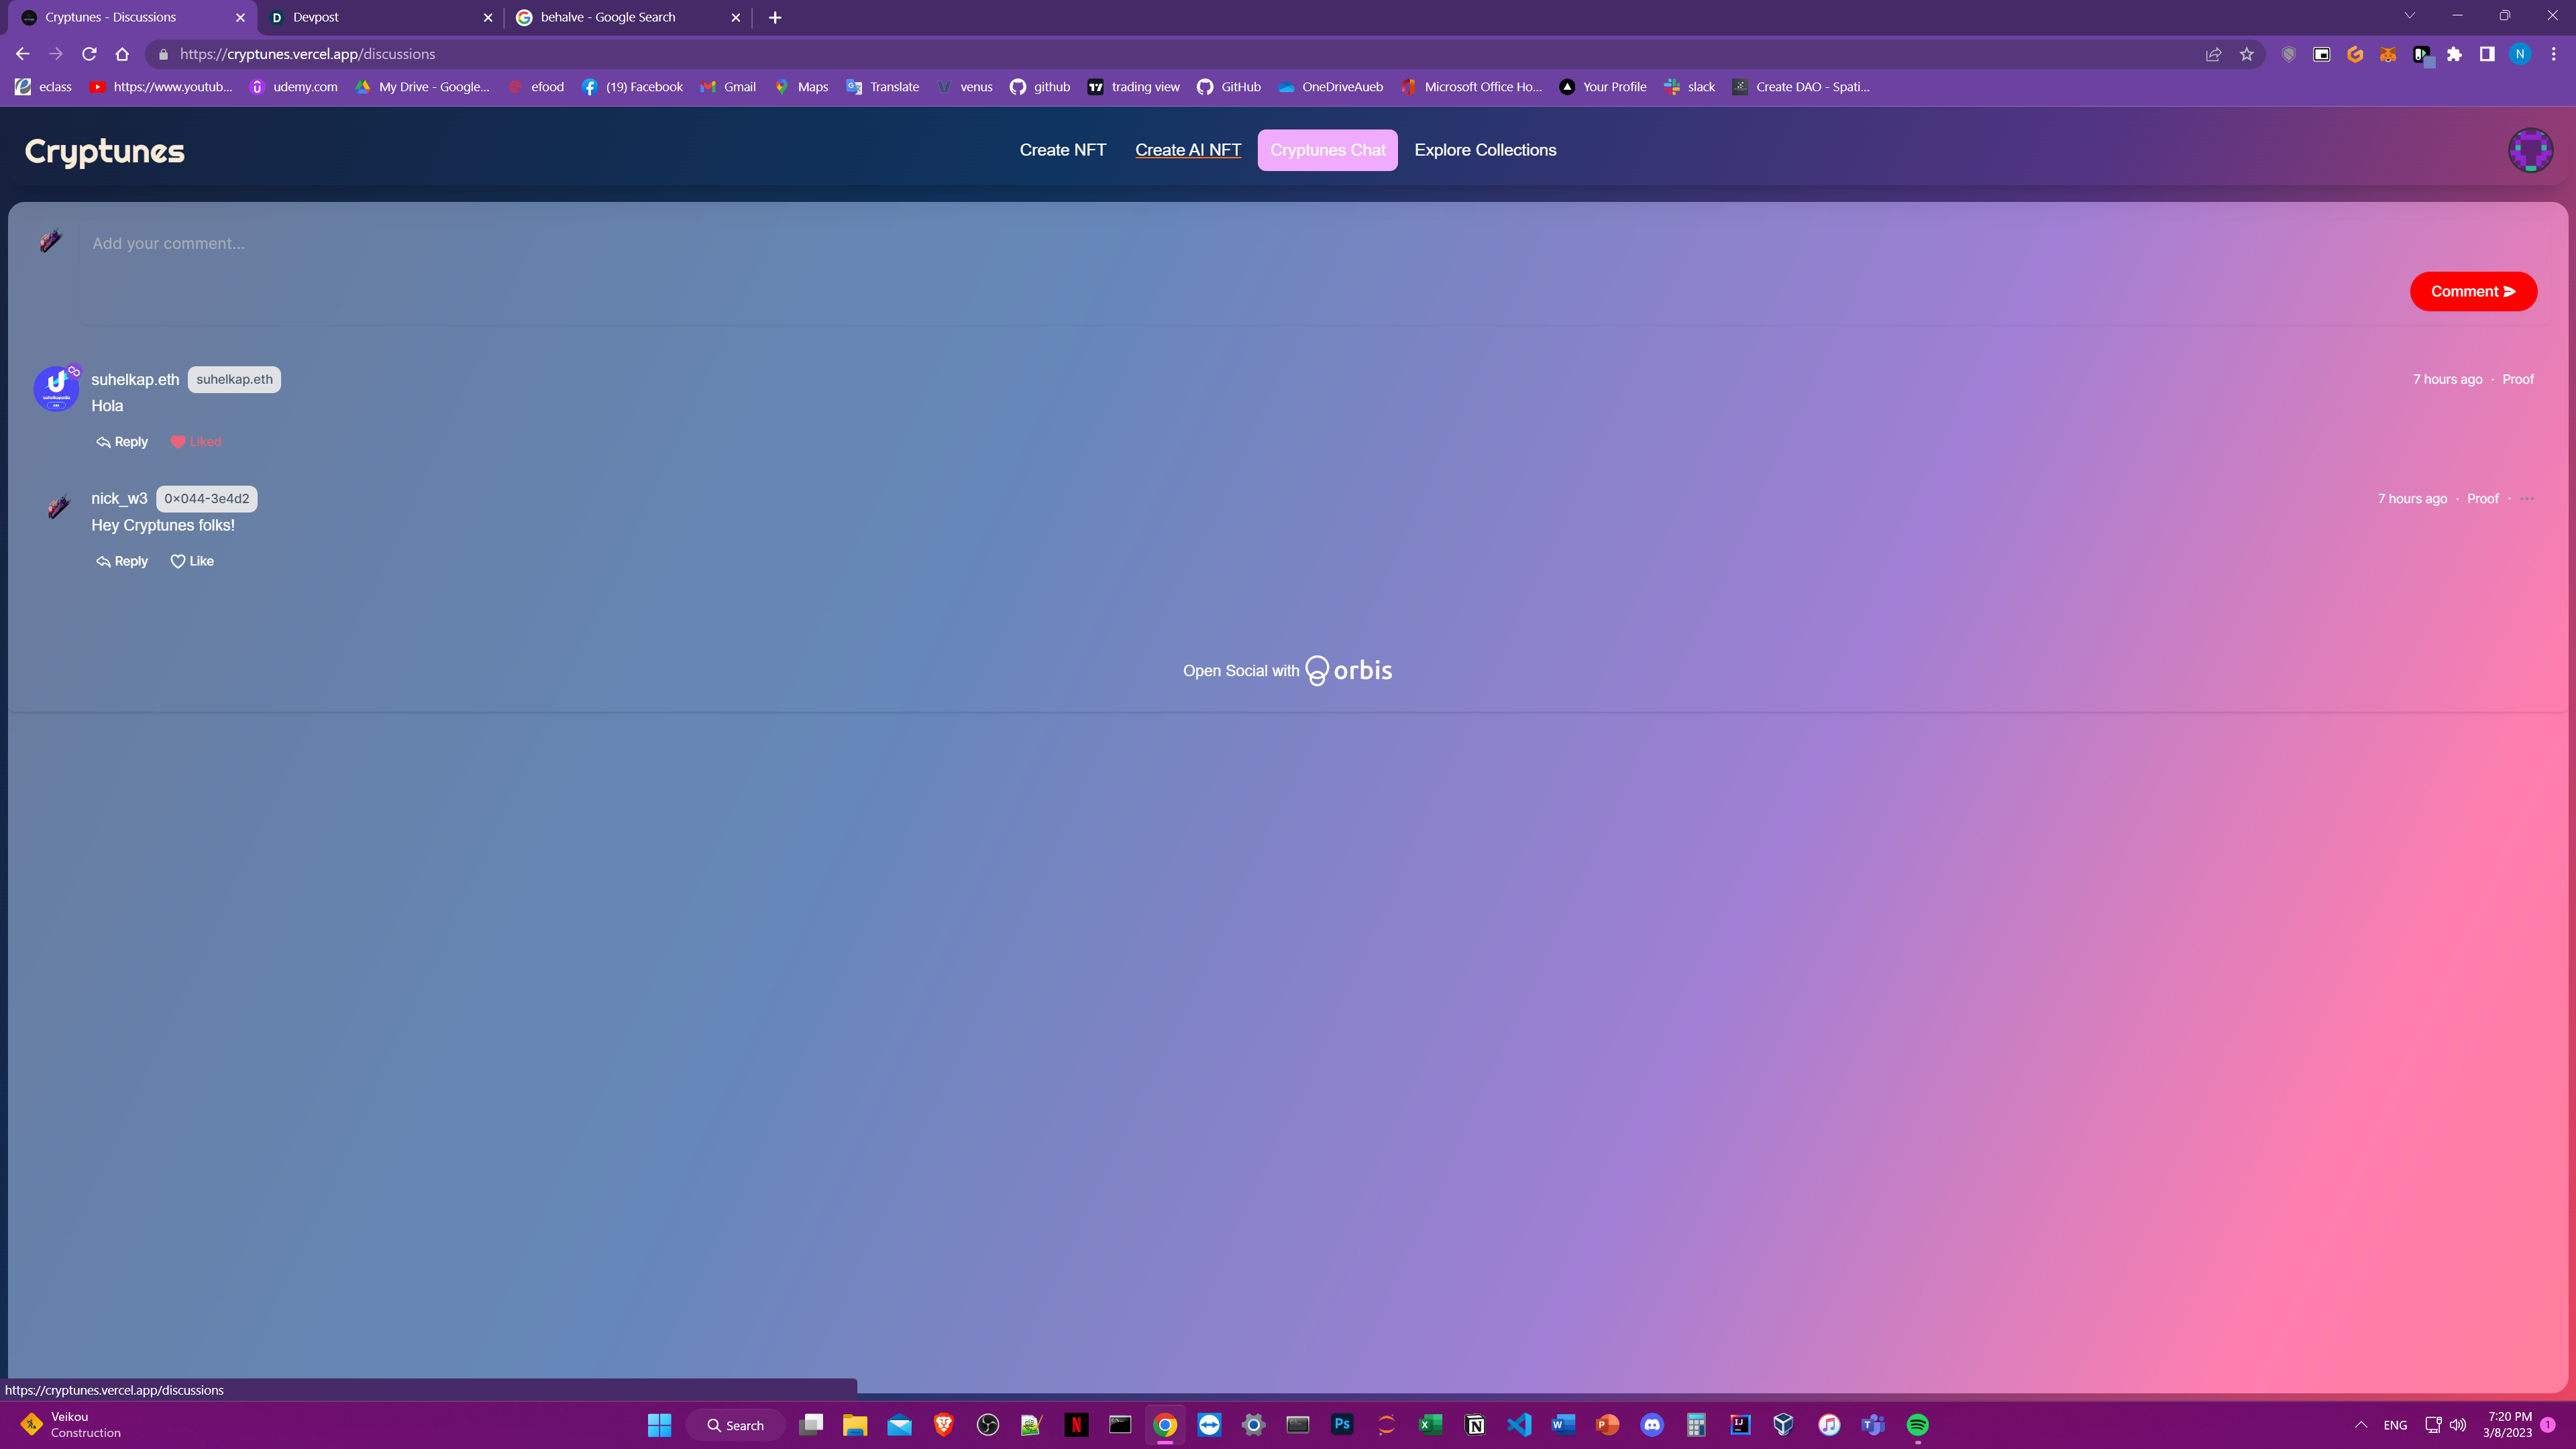Screen dimensions: 2576x1449
Task: Open the Chrome three-dot menu
Action: pyautogui.click(x=2553, y=54)
